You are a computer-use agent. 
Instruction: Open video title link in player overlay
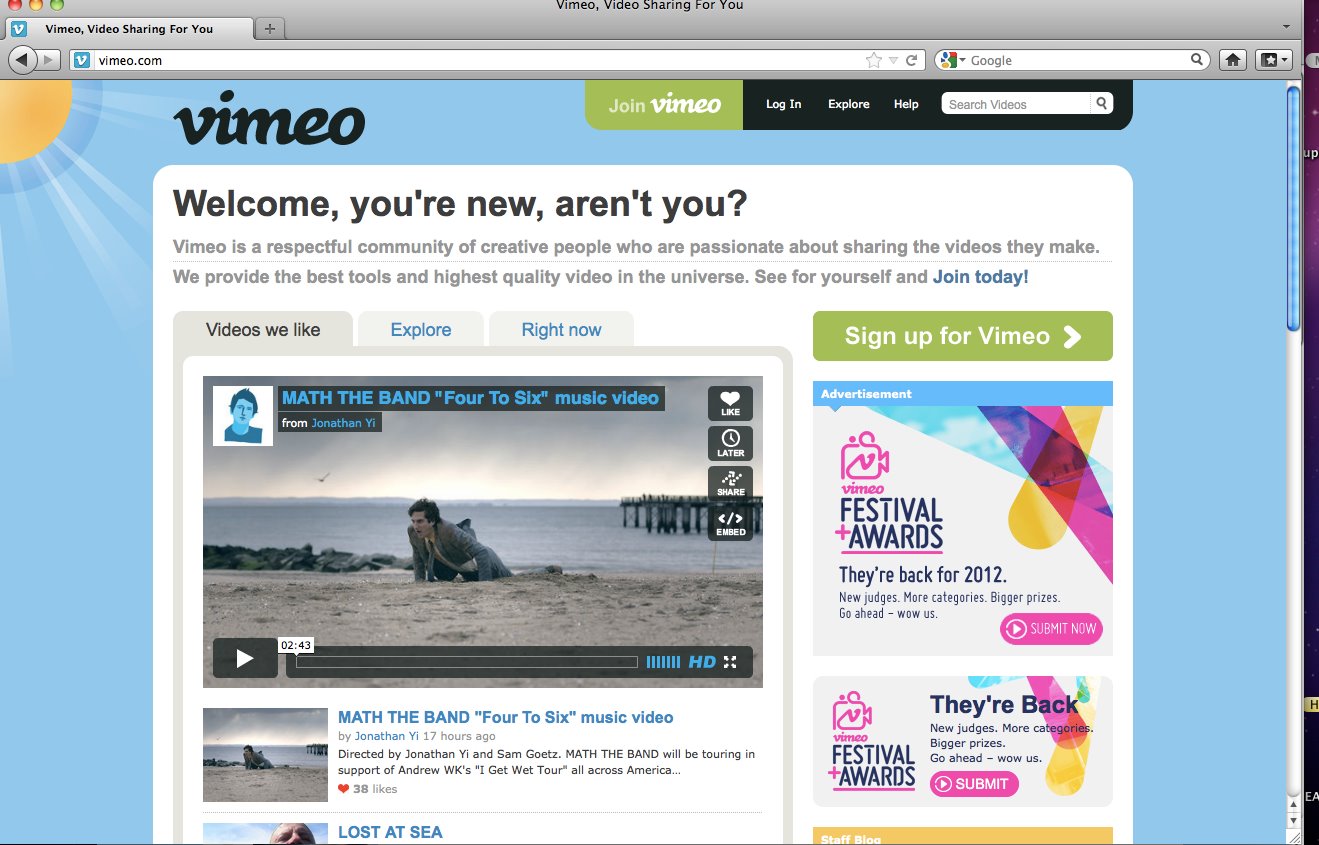click(470, 398)
